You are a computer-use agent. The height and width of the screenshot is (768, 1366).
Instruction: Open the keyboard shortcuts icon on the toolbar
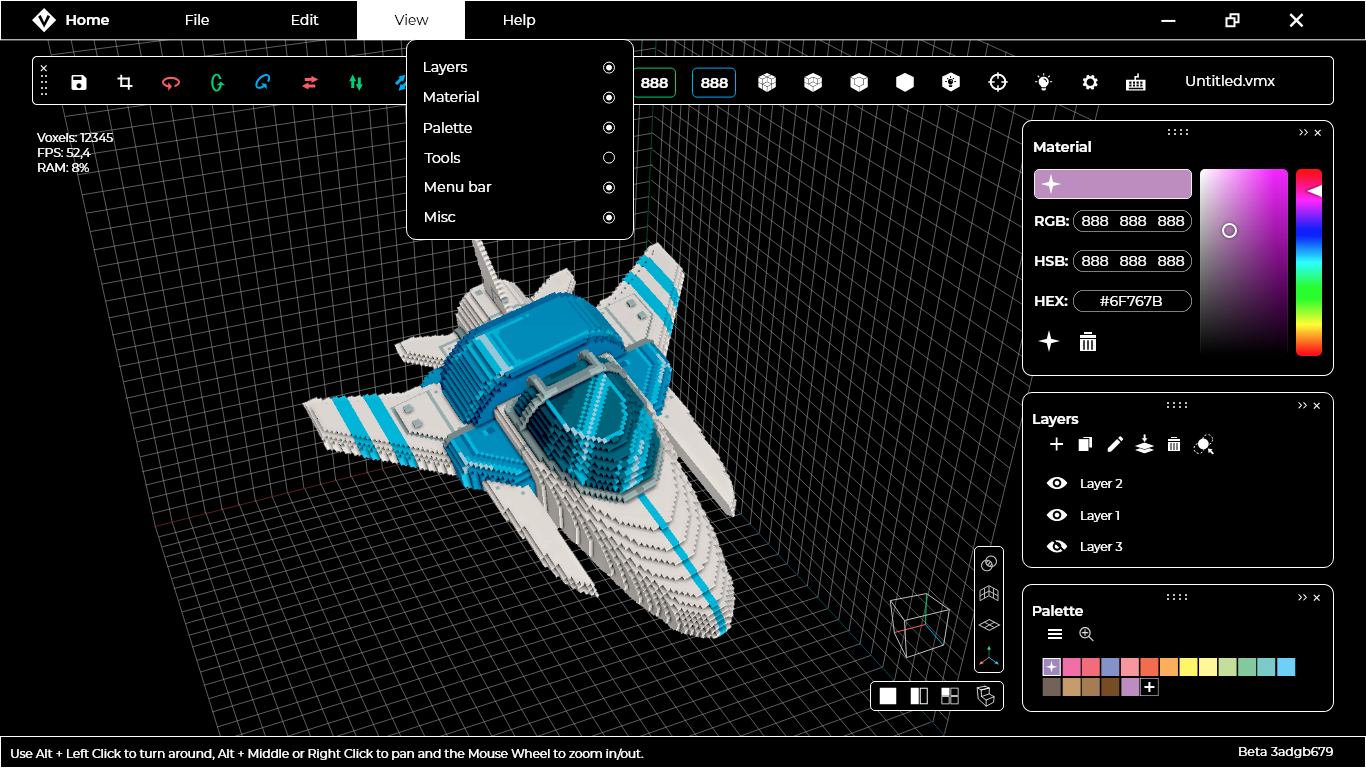pos(1135,82)
